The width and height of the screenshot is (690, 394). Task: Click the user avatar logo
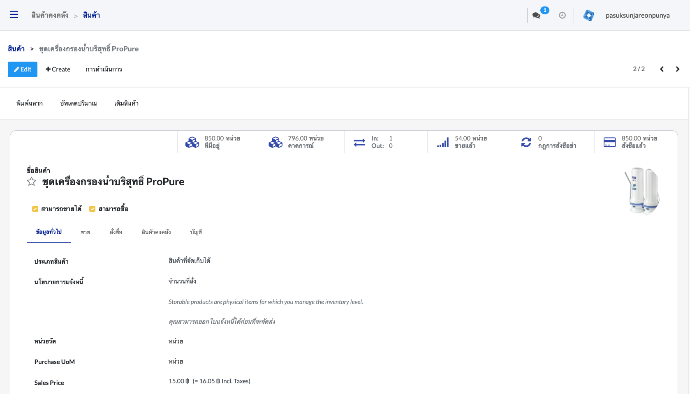(588, 15)
